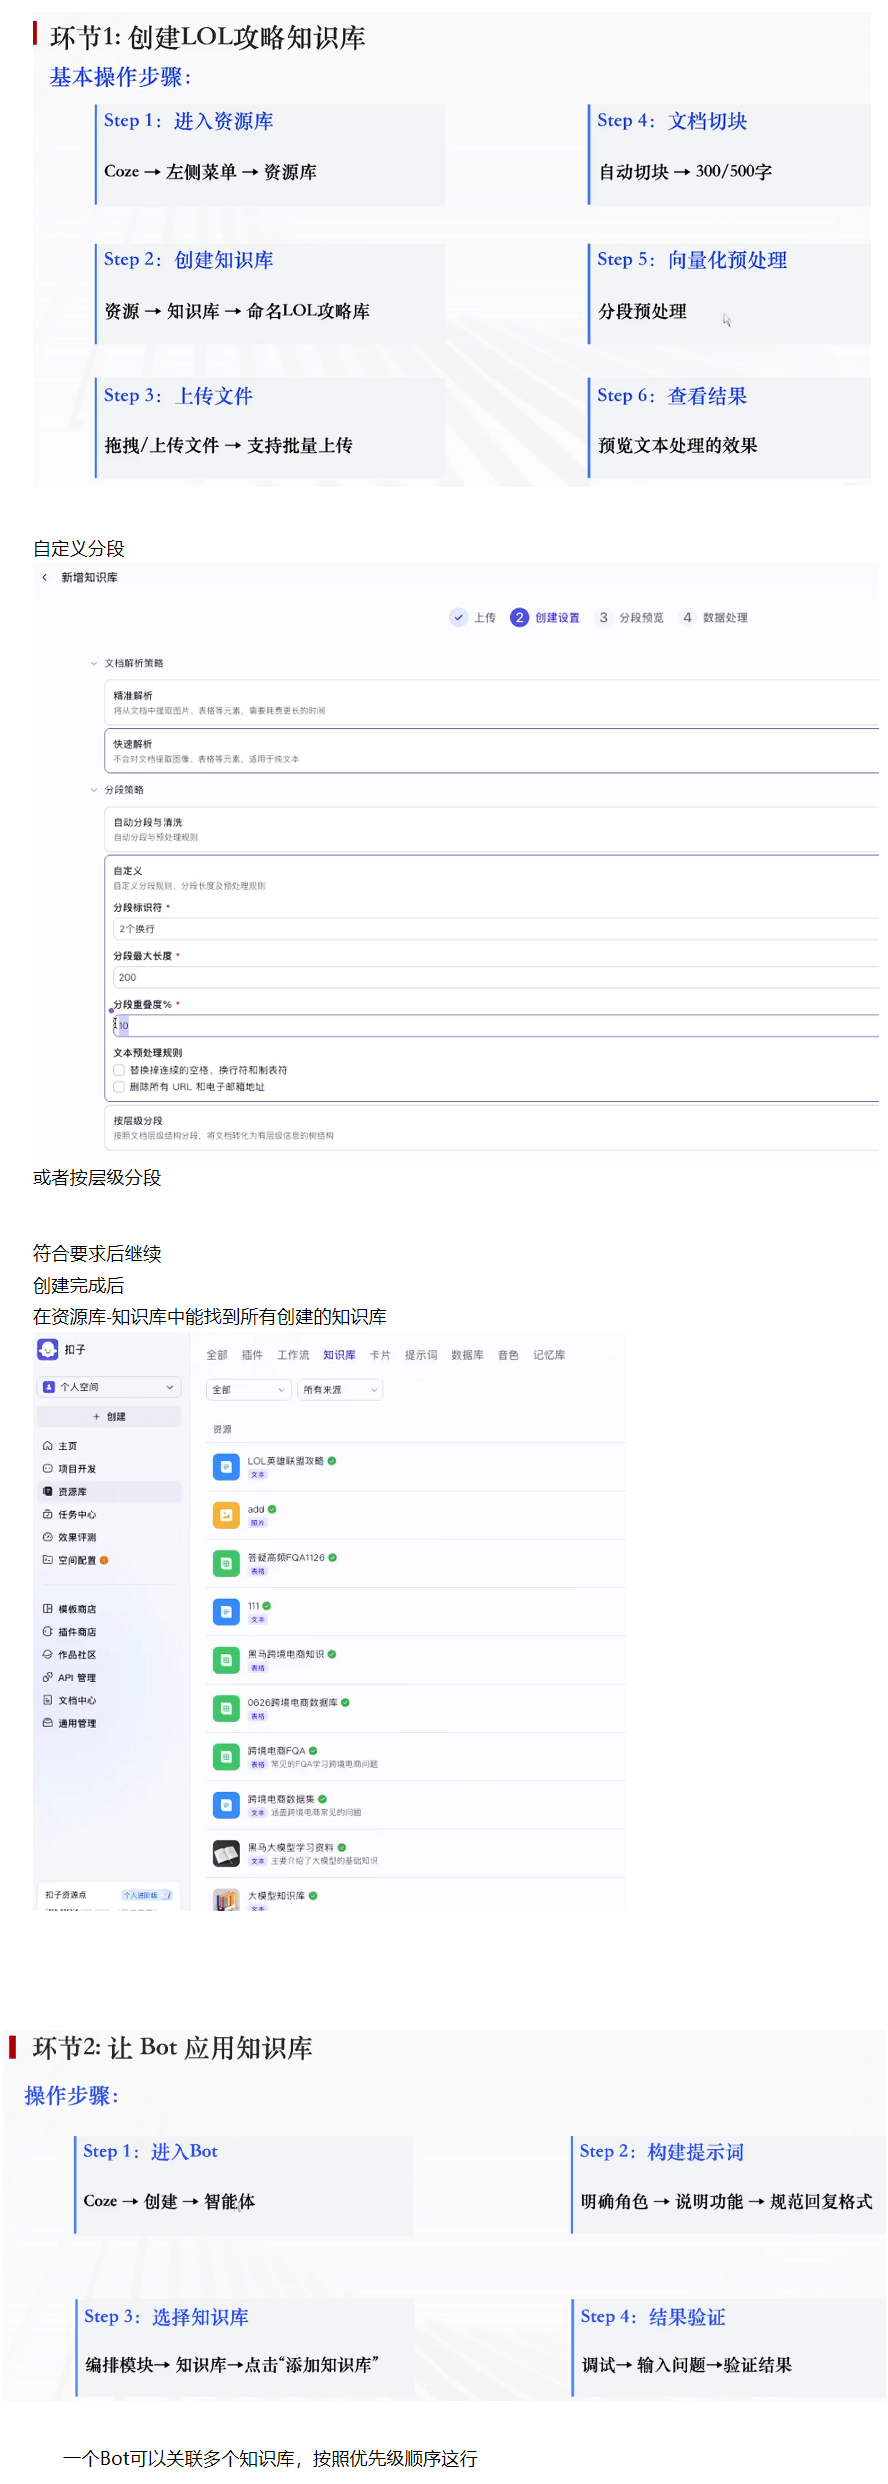
Task: Click the + 创建 button
Action: point(109,1416)
